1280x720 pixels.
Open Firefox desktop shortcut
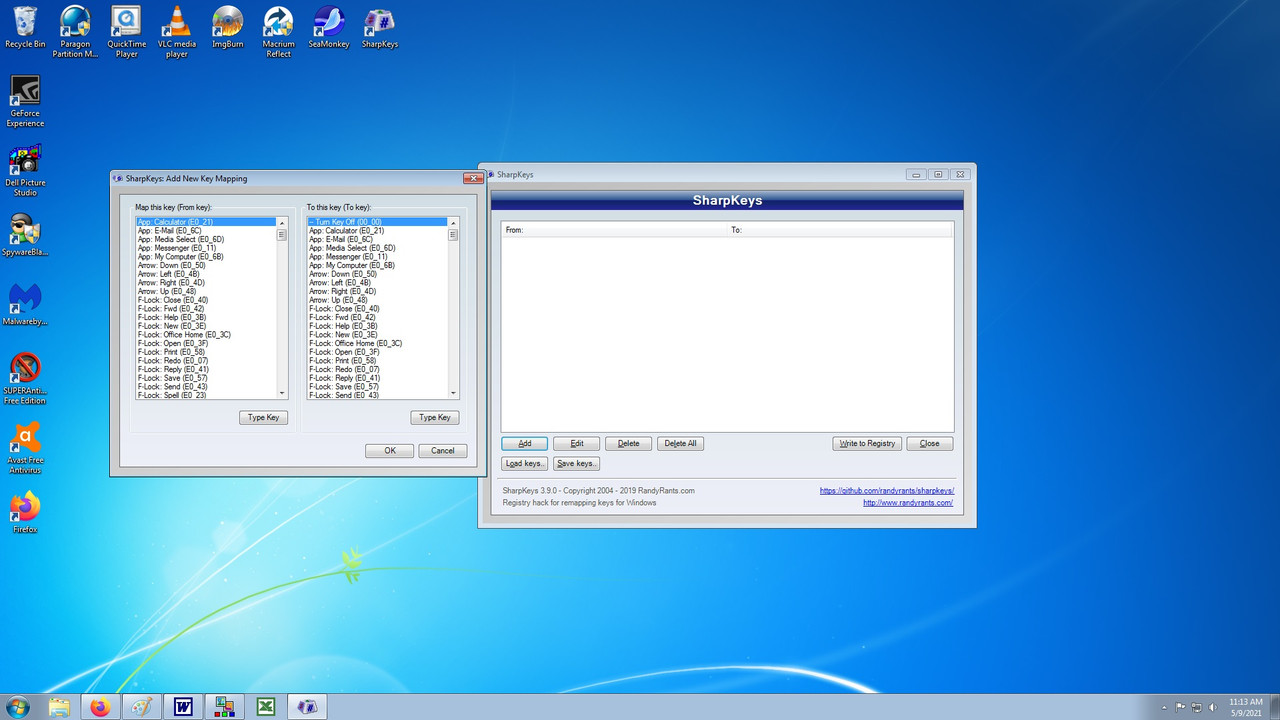click(x=25, y=512)
